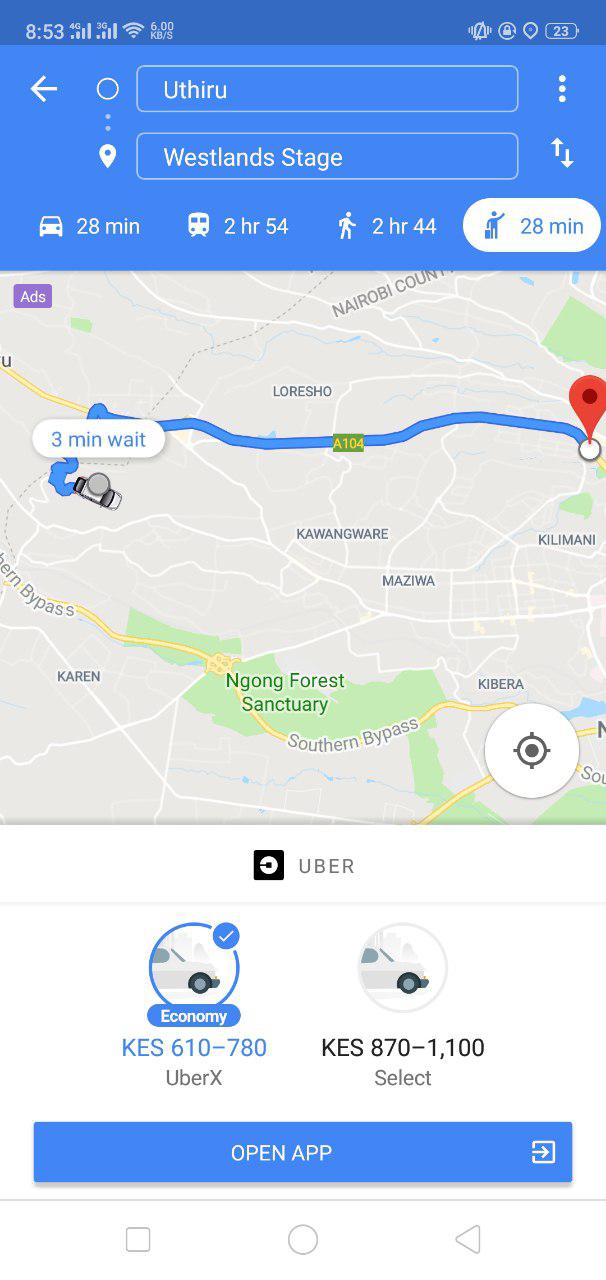This screenshot has height=1280, width=606.
Task: Tap the back arrow icon
Action: pos(44,89)
